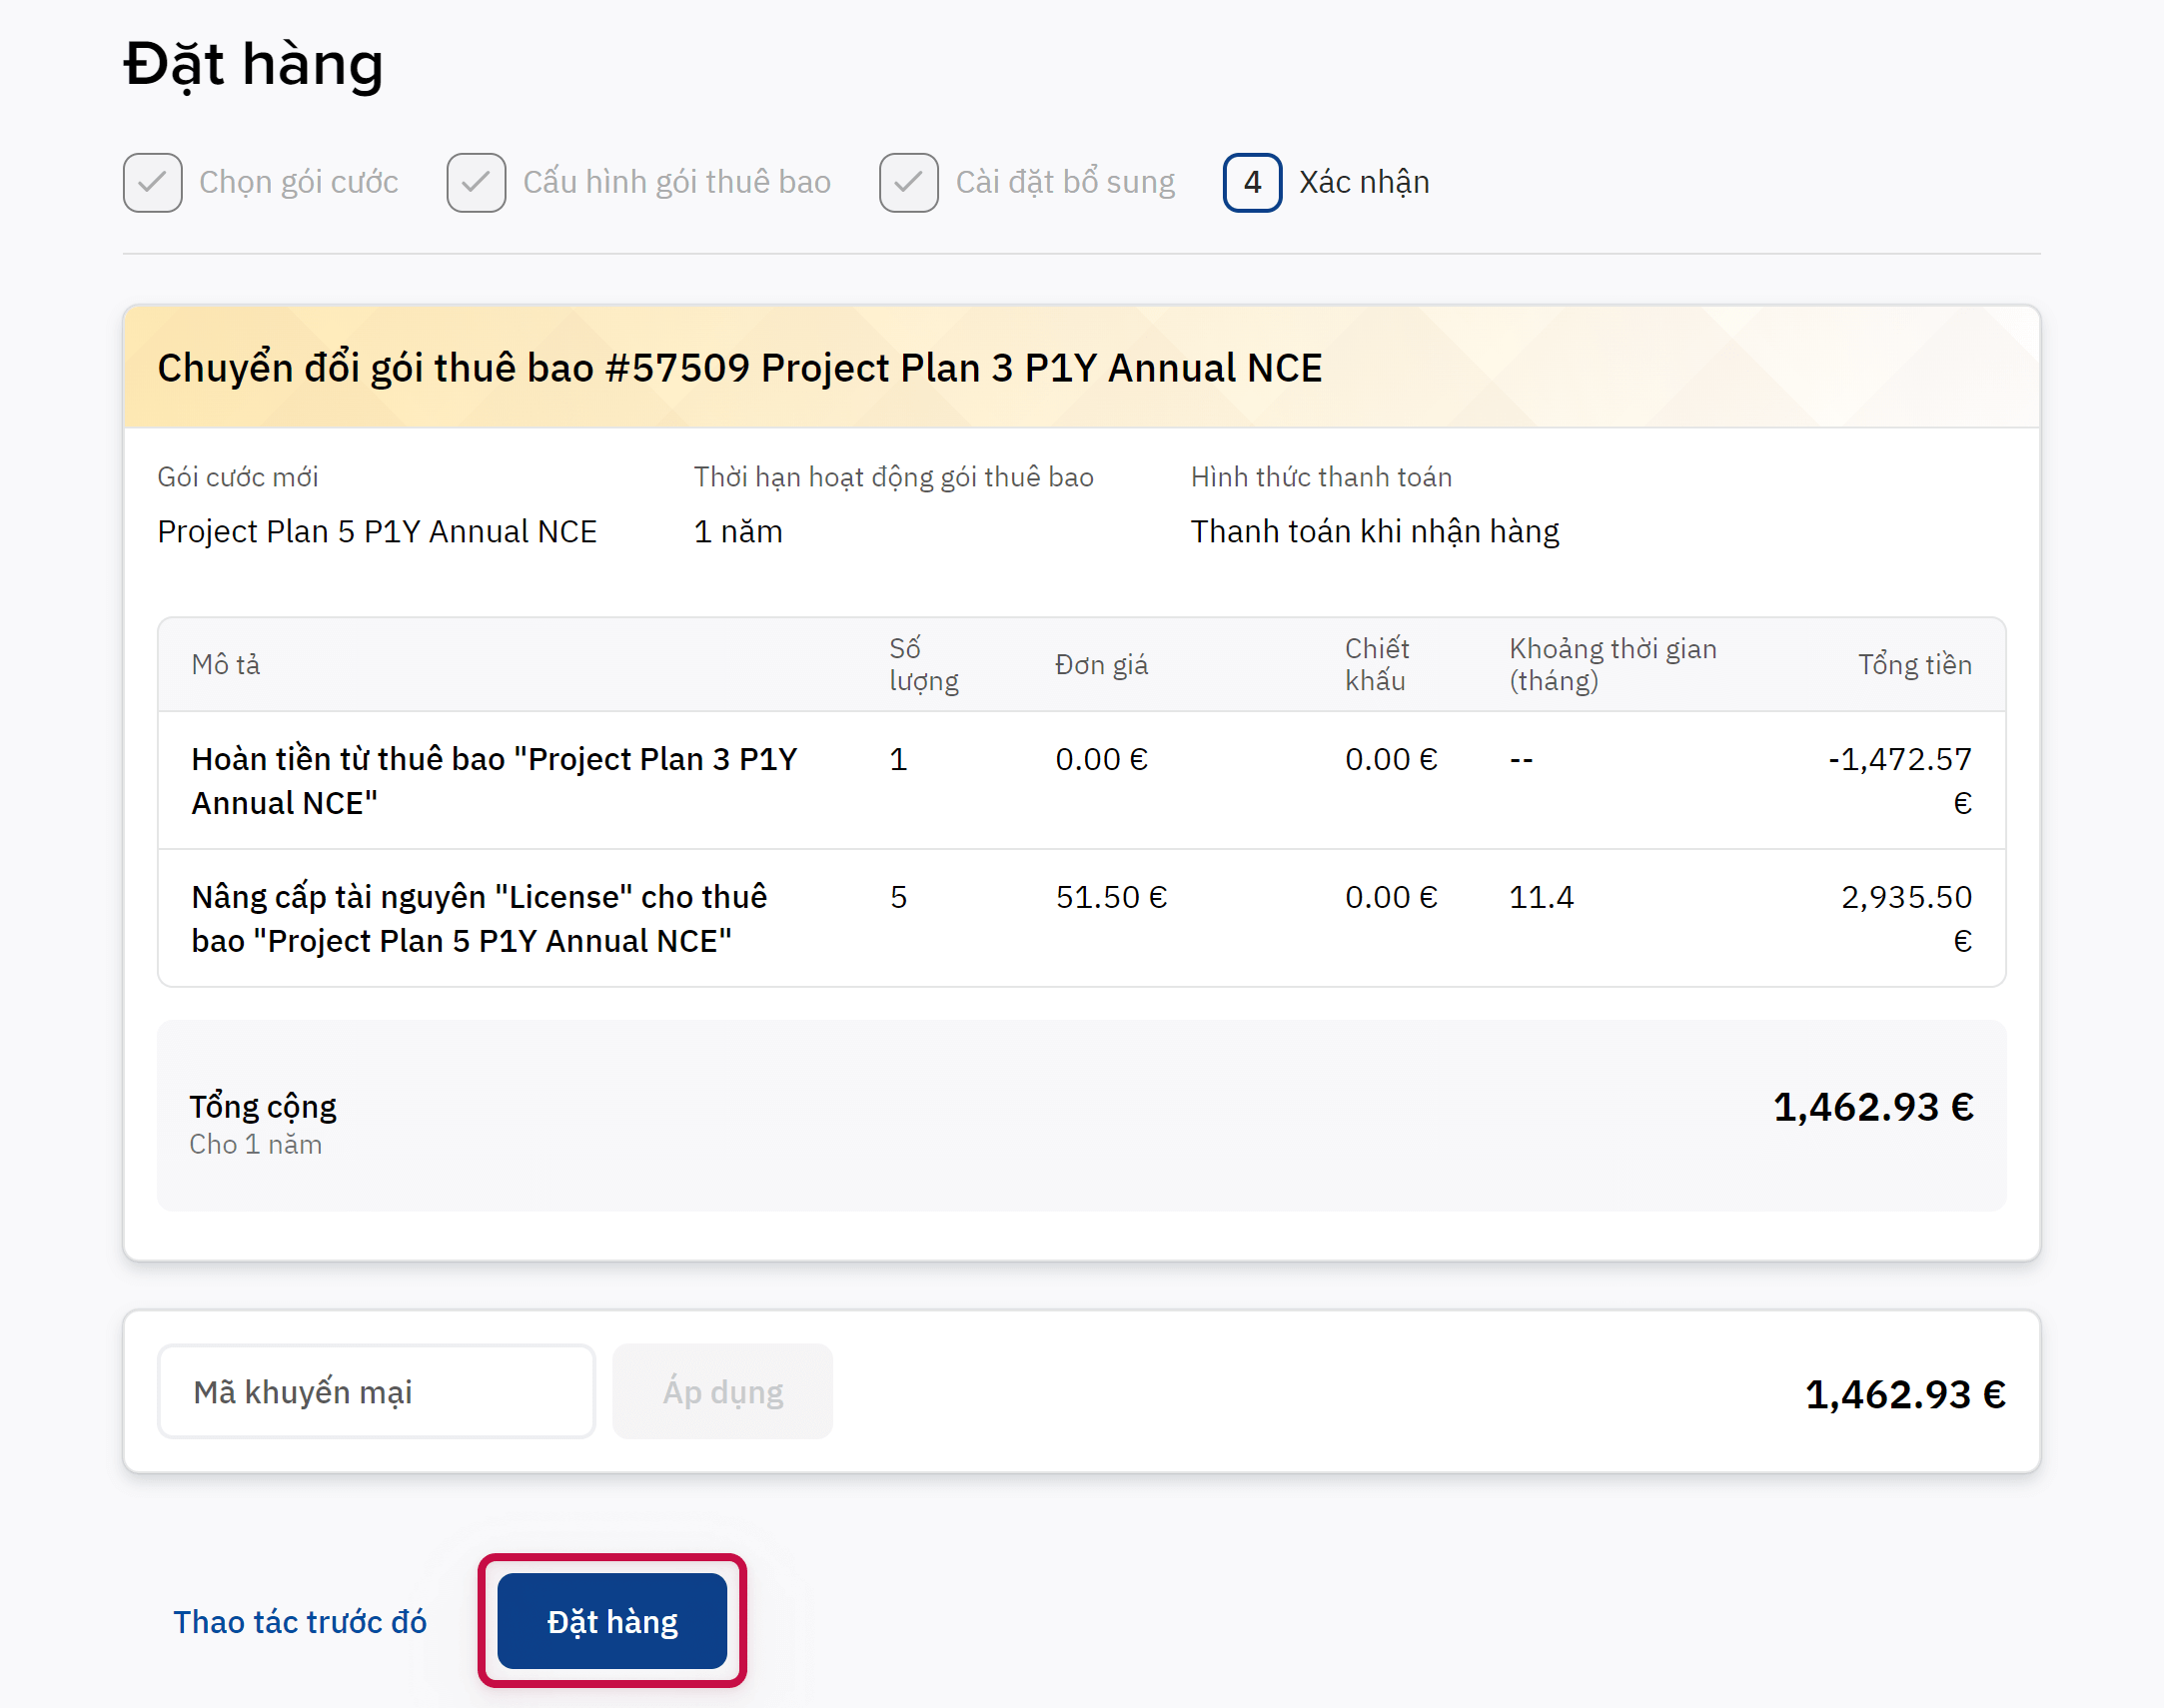Click the step 4 number badge
Image resolution: width=2164 pixels, height=1708 pixels.
[1251, 182]
